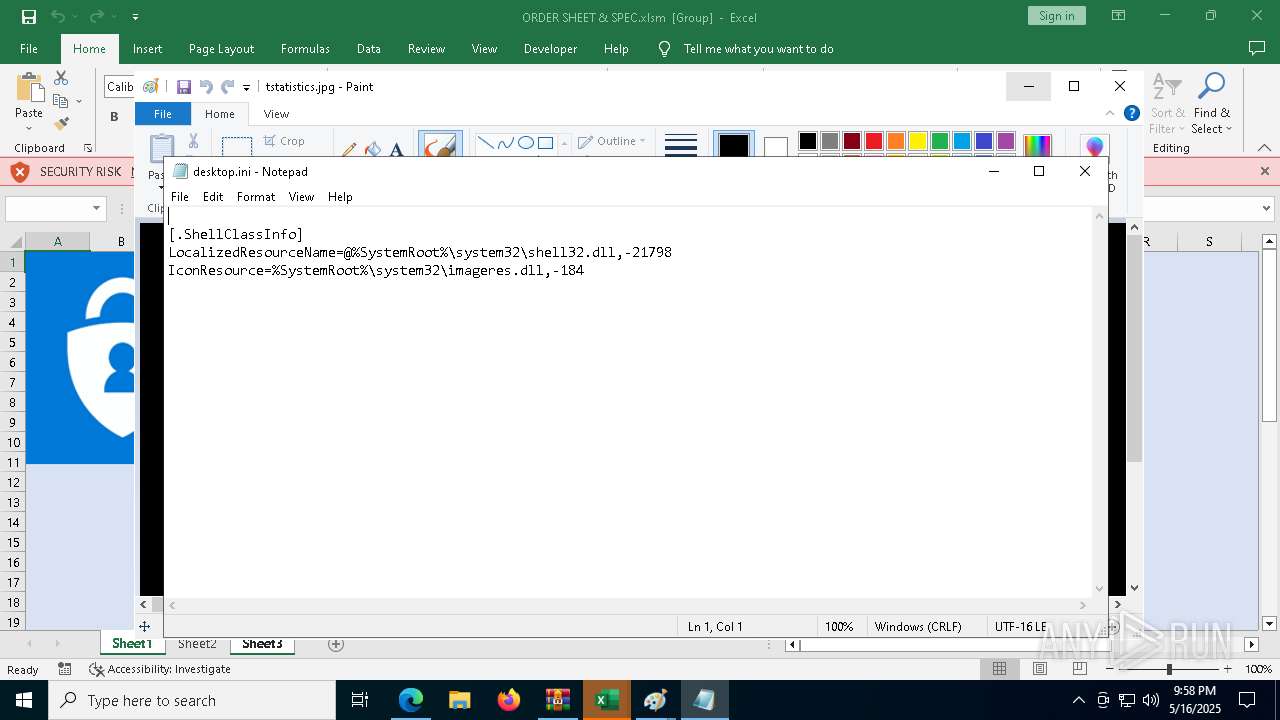
Task: Open Excel's Name Box dropdown
Action: [x=97, y=209]
